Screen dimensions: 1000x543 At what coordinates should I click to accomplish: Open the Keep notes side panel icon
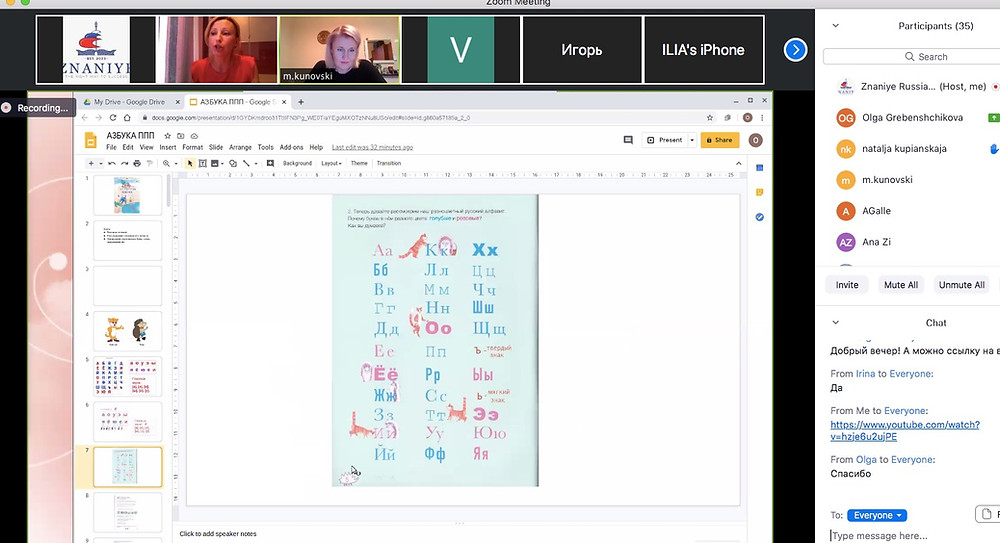click(760, 192)
